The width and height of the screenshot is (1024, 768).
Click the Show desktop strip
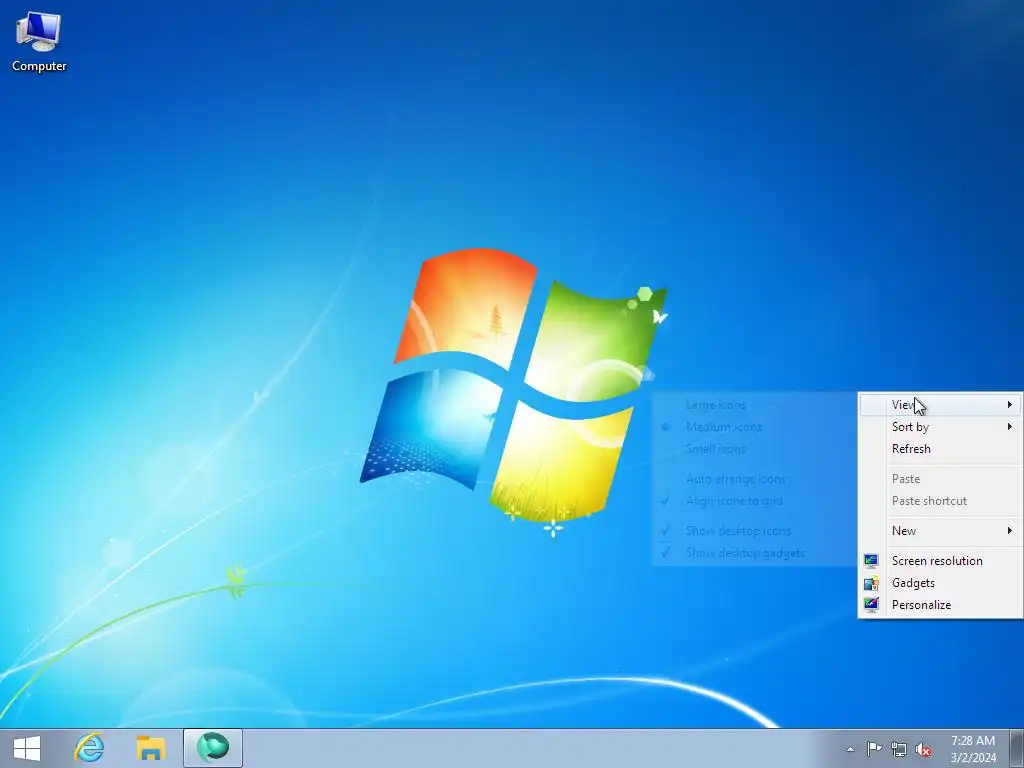click(x=1017, y=748)
